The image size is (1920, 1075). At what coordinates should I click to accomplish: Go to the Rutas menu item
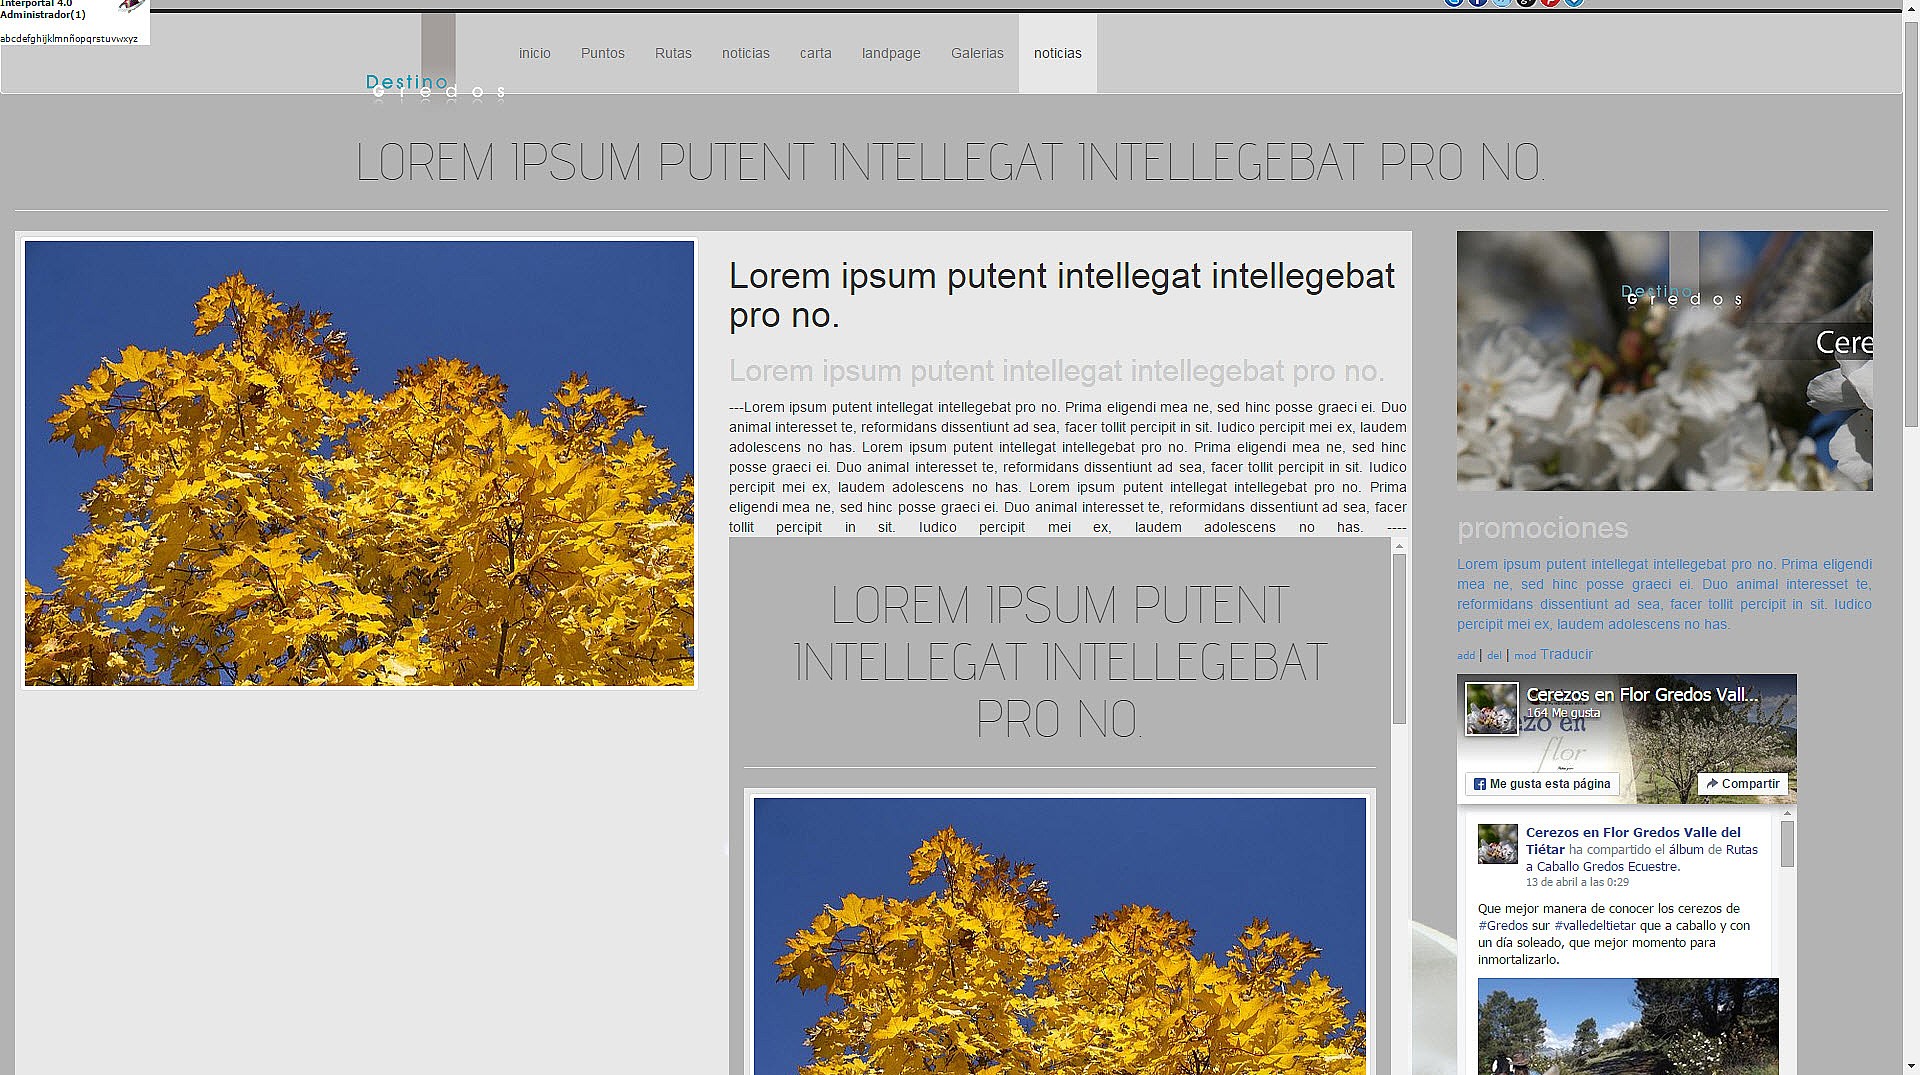click(673, 53)
